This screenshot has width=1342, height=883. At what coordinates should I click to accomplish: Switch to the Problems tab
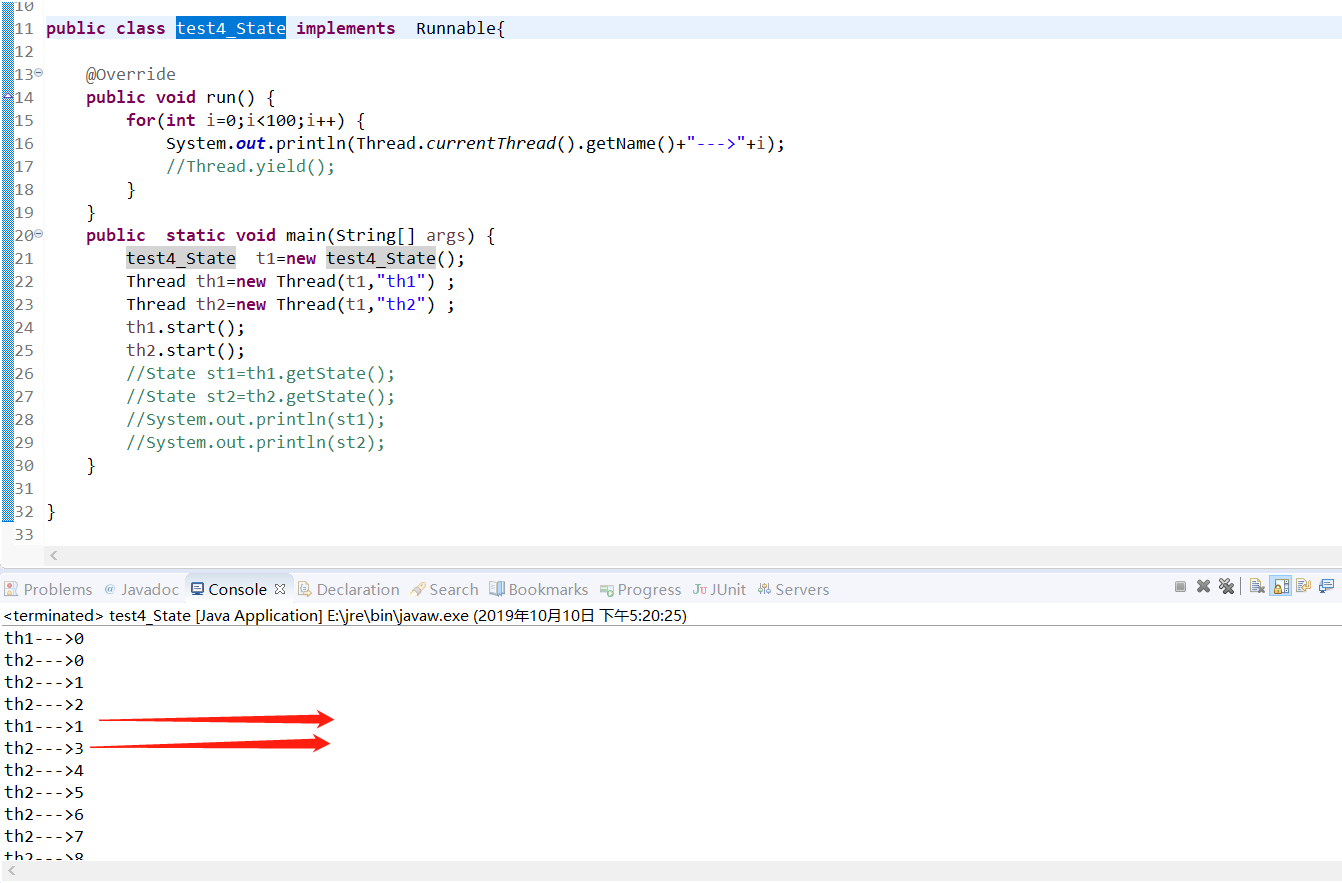(58, 589)
